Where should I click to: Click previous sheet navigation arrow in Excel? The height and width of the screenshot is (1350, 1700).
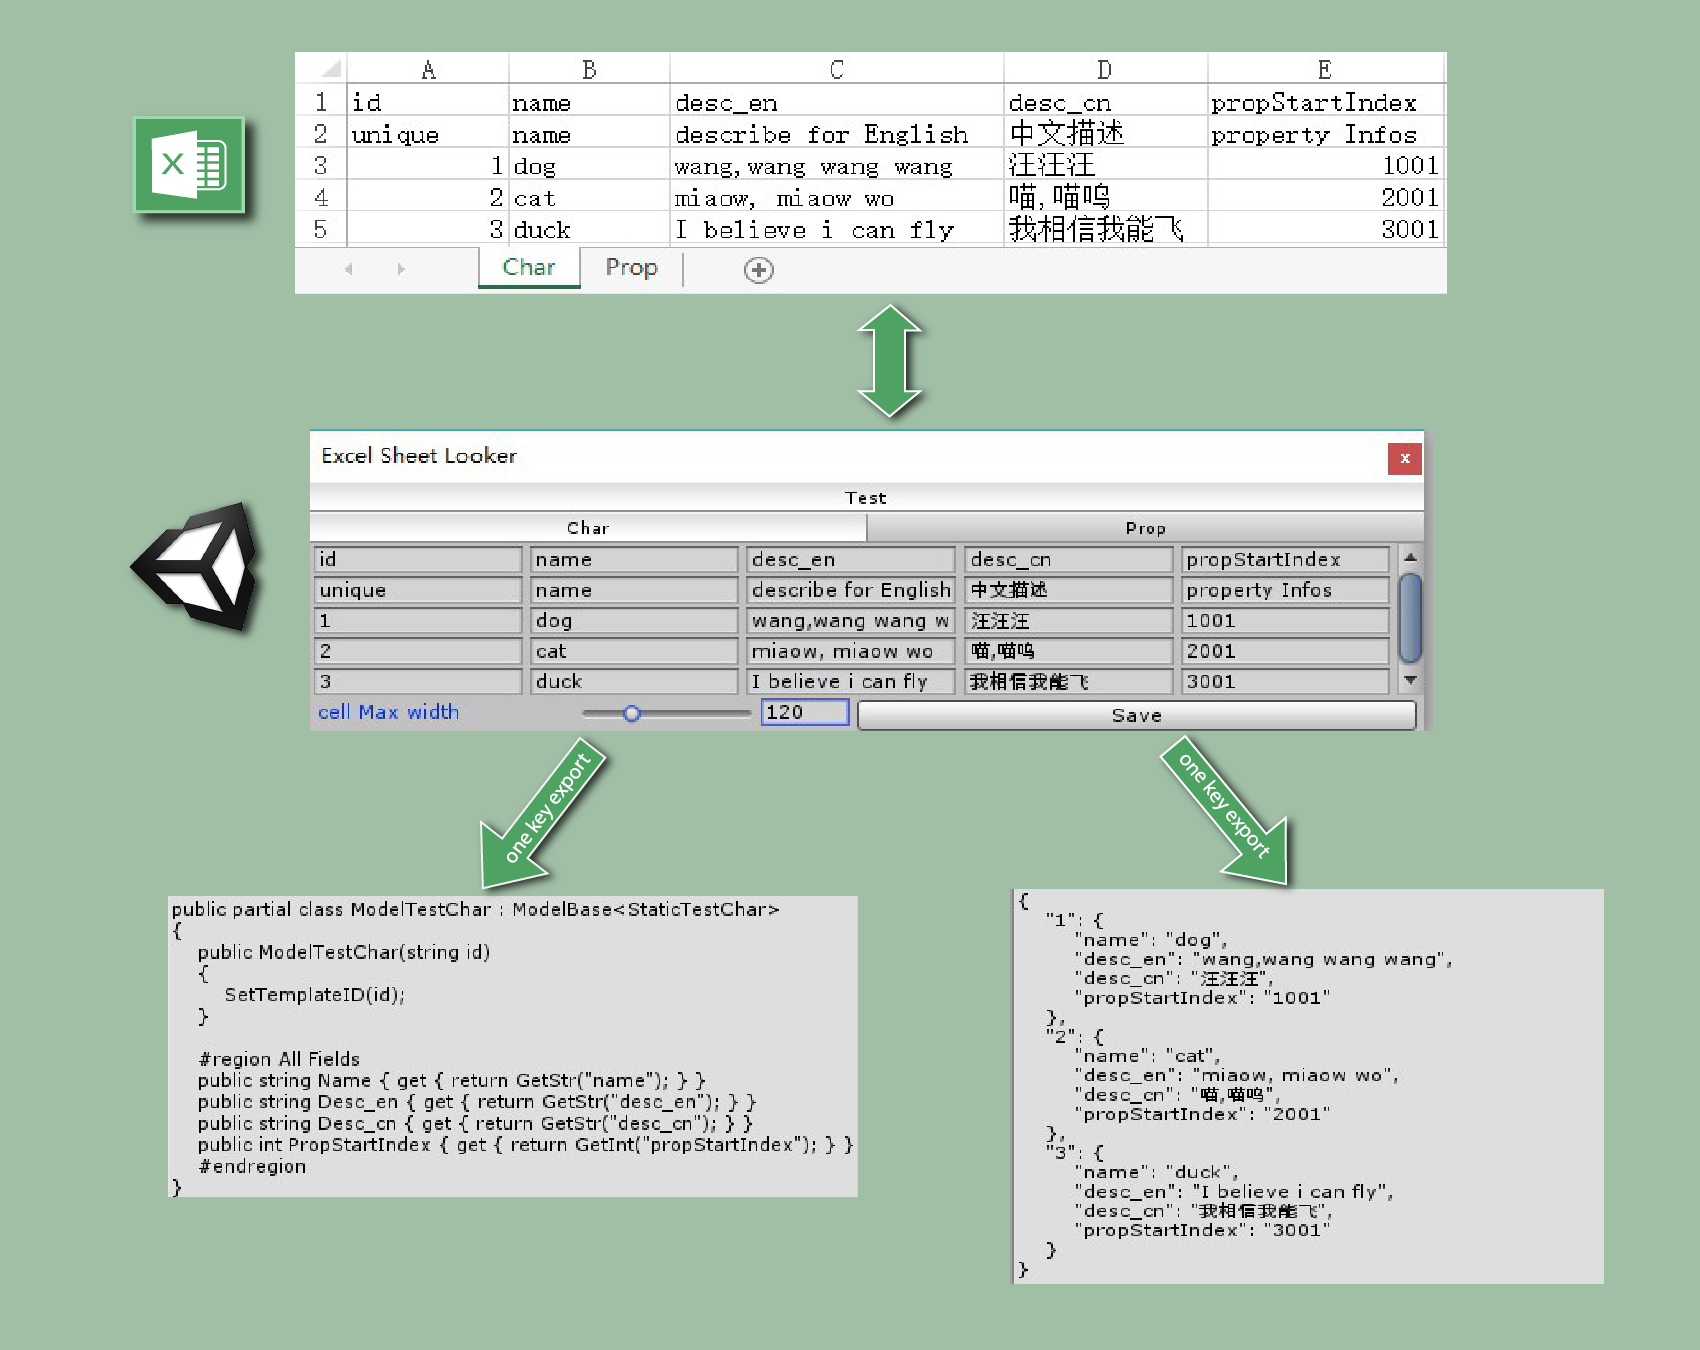point(348,269)
